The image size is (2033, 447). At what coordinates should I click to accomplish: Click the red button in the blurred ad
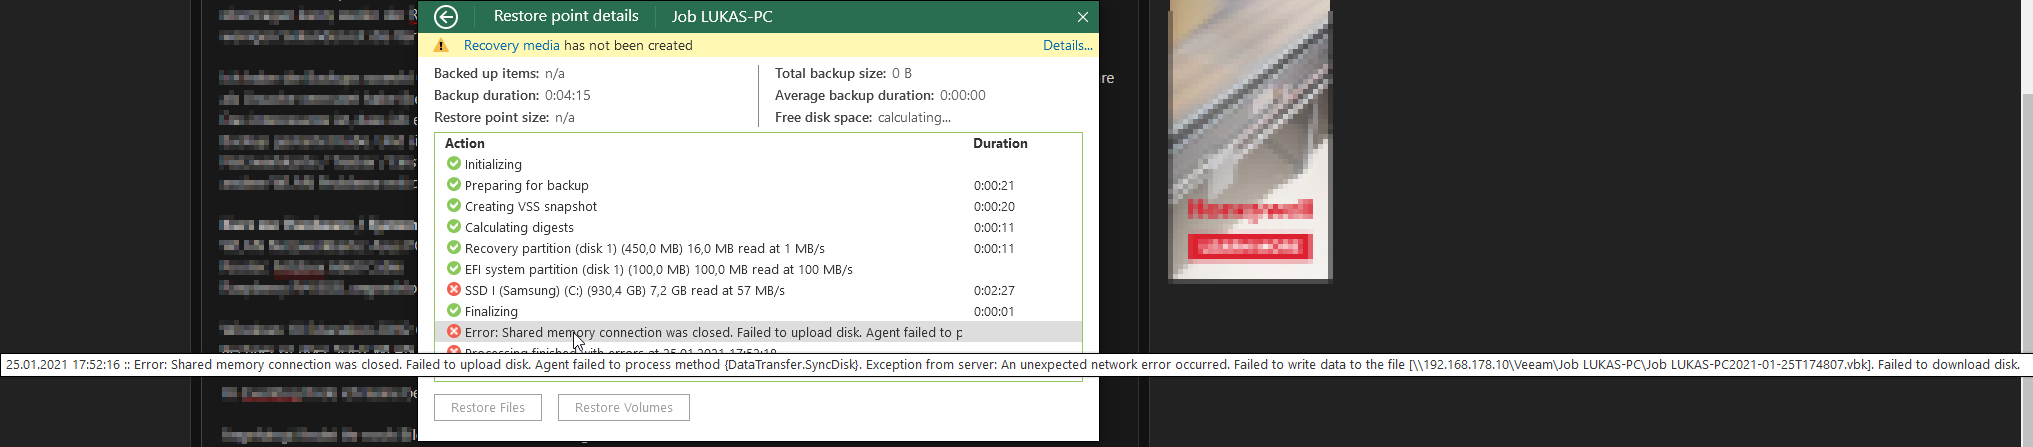pyautogui.click(x=1249, y=246)
